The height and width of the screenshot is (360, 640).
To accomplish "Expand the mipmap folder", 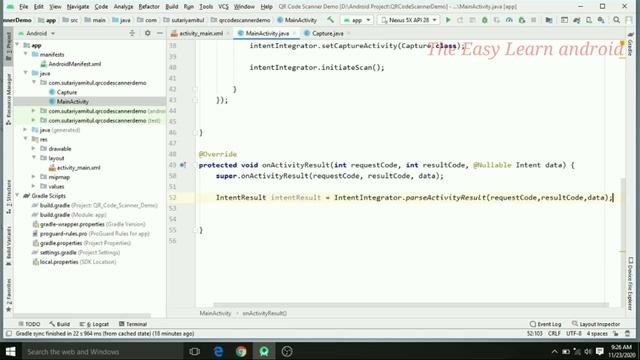I will click(34, 177).
